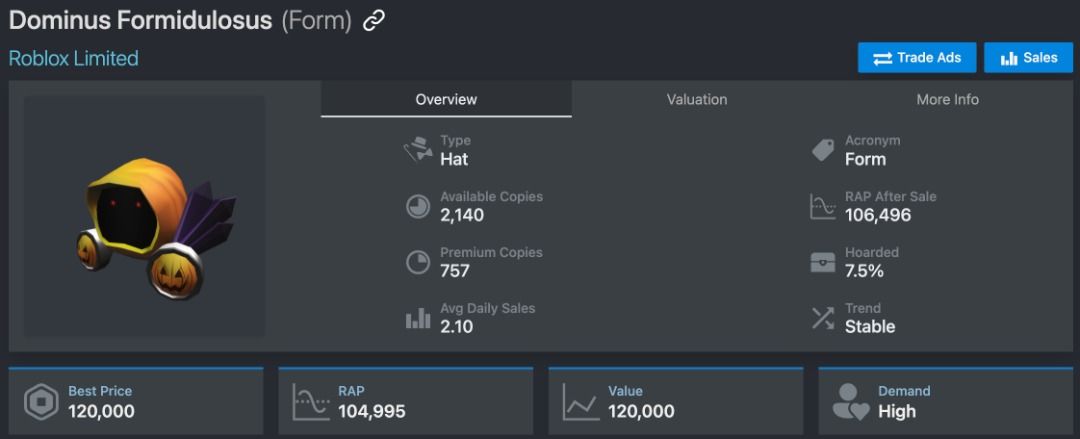1080x439 pixels.
Task: Switch to the Valuation tab
Action: click(x=697, y=99)
